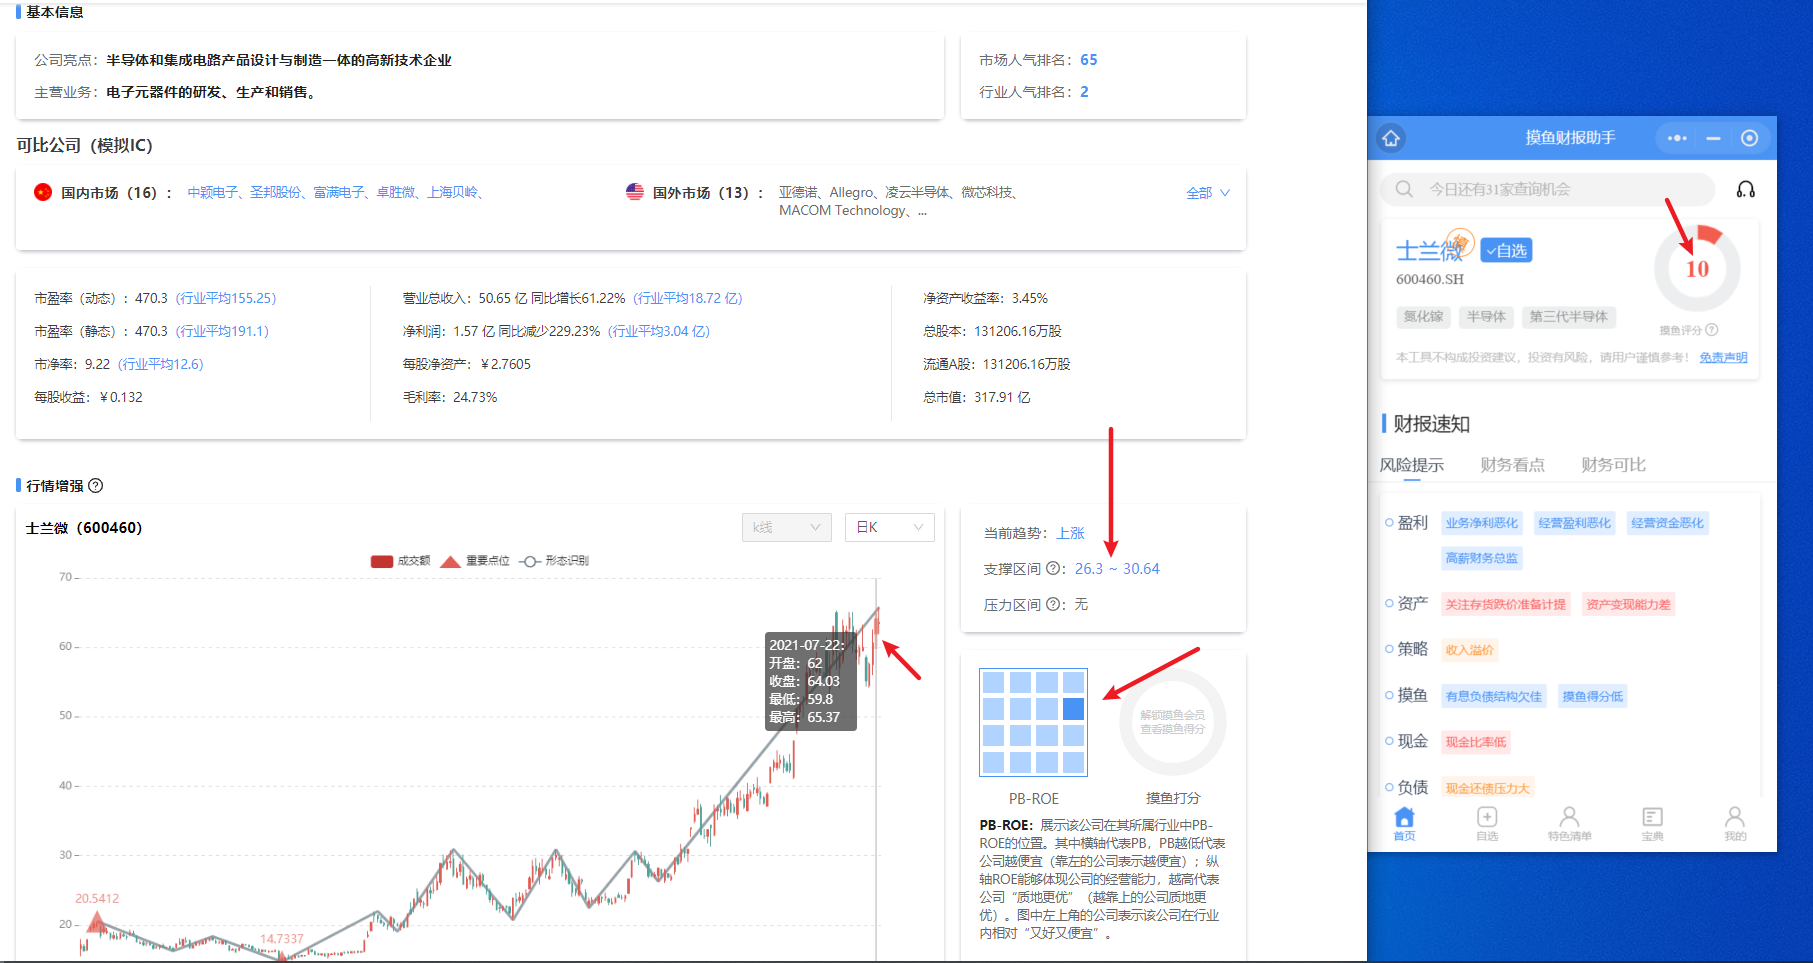The width and height of the screenshot is (1813, 963).
Task: Toggle 成交额 series in chart legend
Action: (x=400, y=561)
